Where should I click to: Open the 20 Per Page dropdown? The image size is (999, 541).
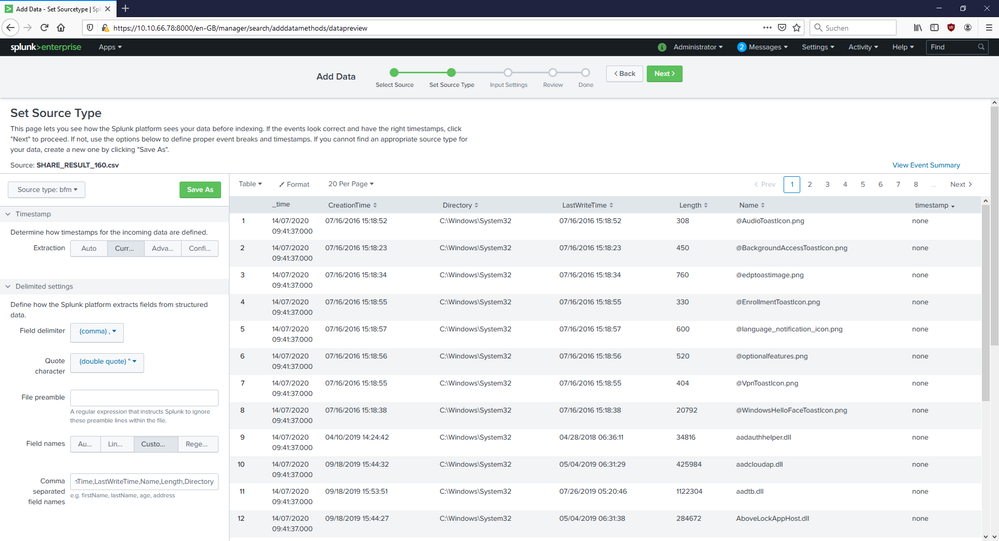(x=350, y=184)
